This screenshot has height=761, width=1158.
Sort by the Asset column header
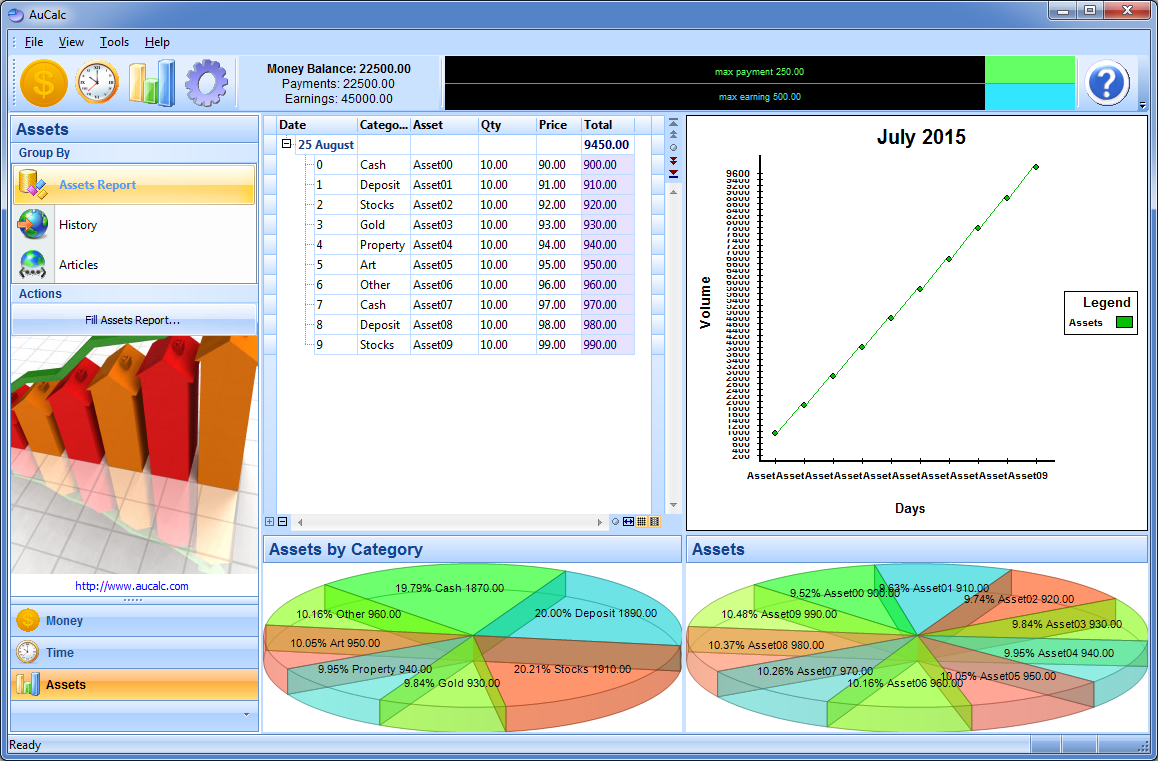pos(444,125)
